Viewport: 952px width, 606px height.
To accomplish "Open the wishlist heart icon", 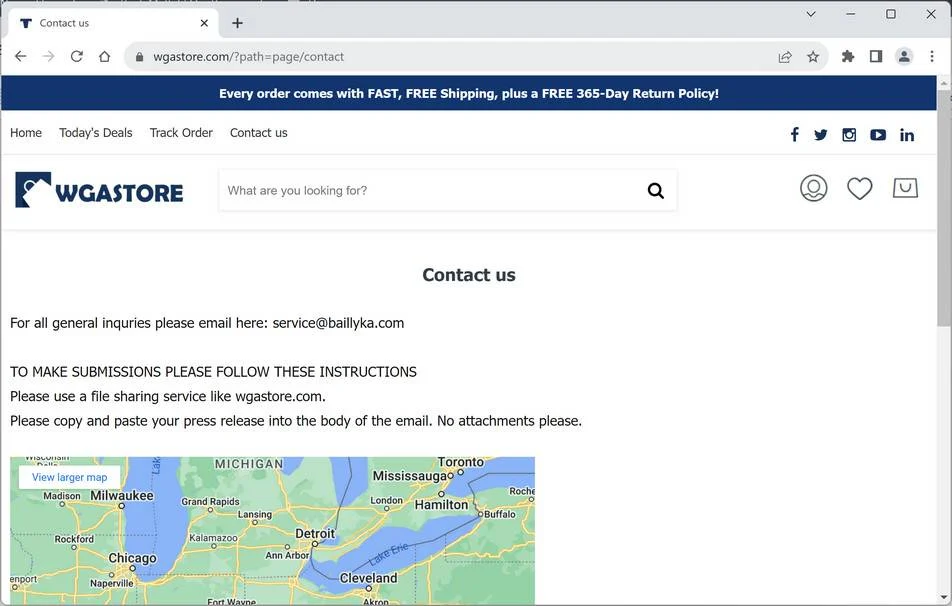I will [860, 188].
